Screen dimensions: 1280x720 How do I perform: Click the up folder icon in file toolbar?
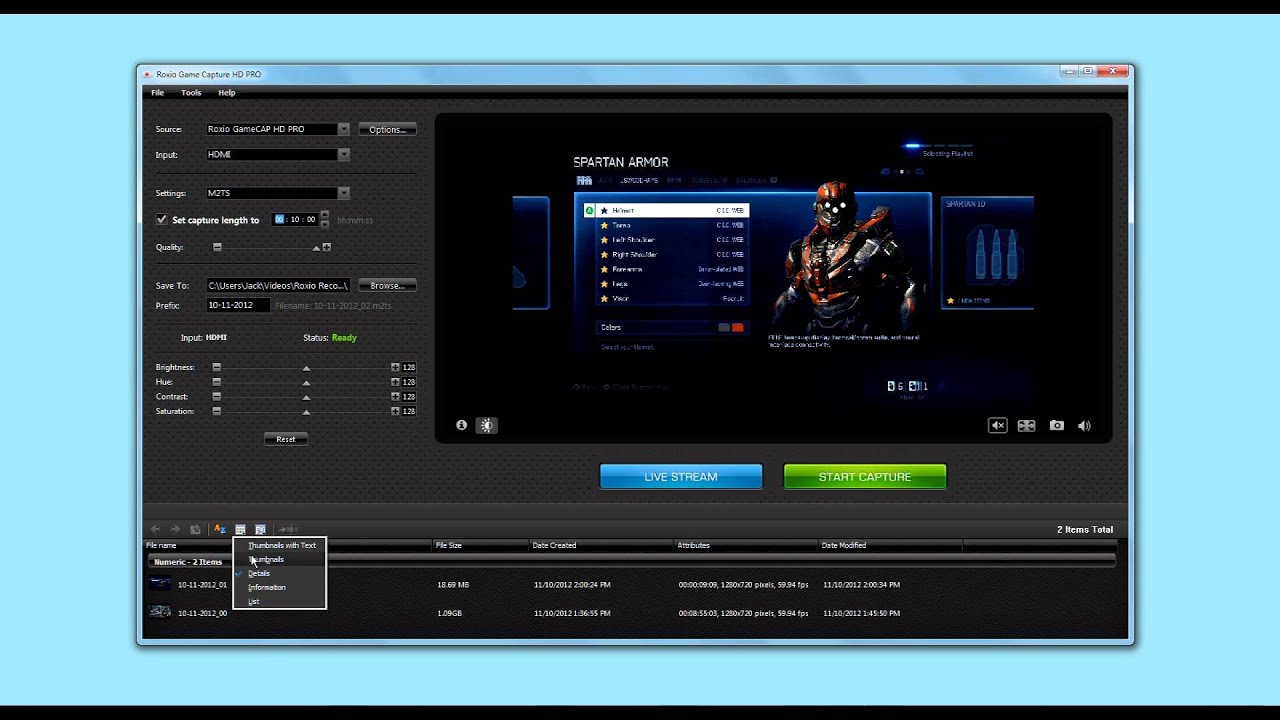coord(195,529)
